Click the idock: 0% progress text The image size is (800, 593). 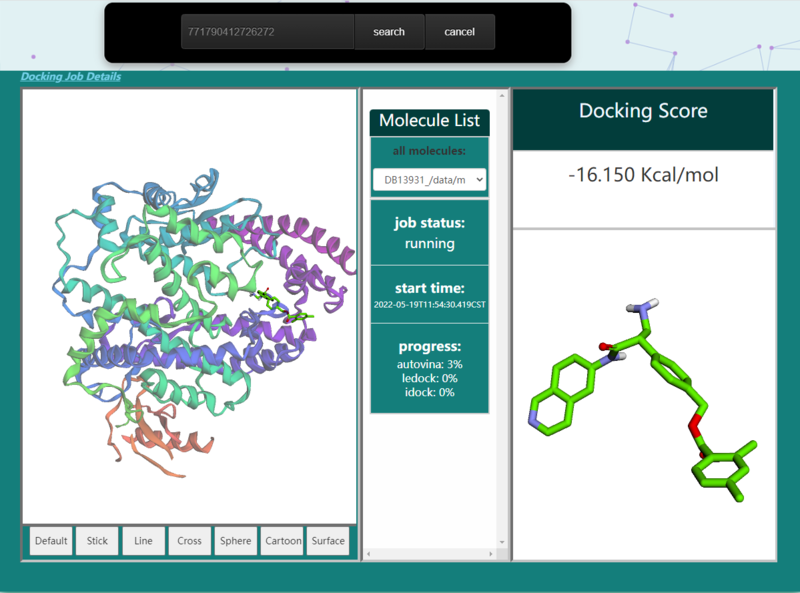coord(430,392)
